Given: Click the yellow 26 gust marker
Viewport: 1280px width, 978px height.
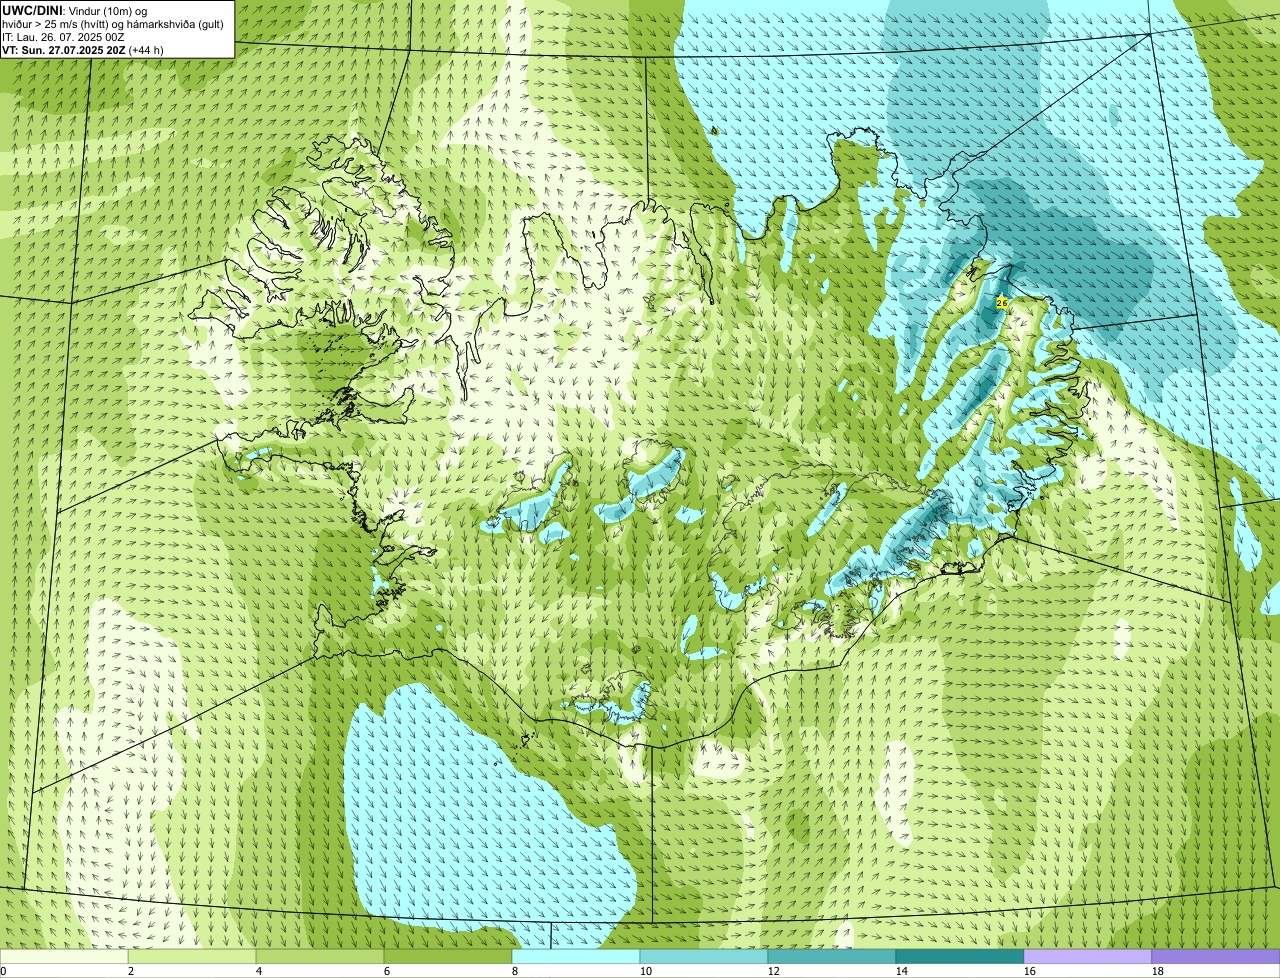Looking at the screenshot, I should click(x=1002, y=302).
